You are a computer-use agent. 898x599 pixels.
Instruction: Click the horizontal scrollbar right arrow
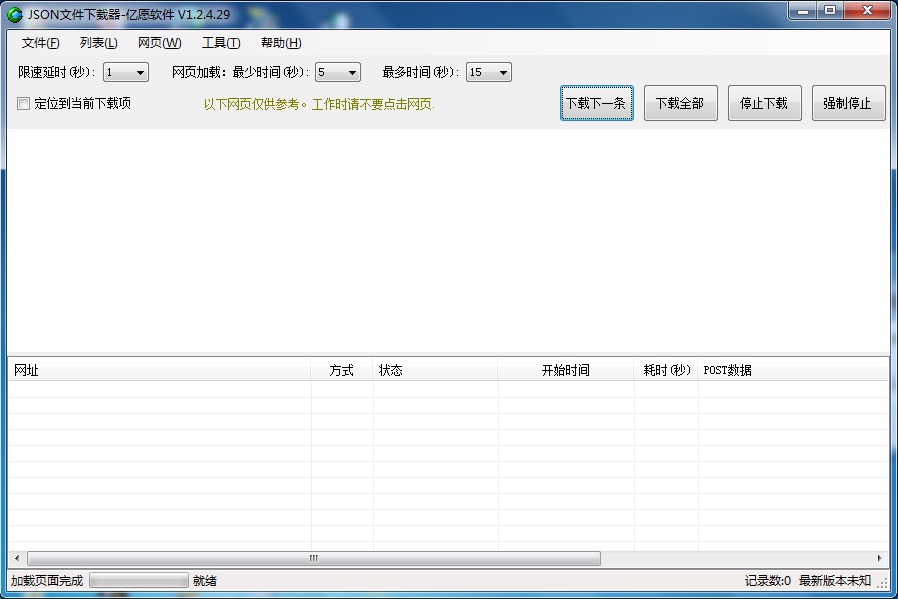[x=880, y=558]
